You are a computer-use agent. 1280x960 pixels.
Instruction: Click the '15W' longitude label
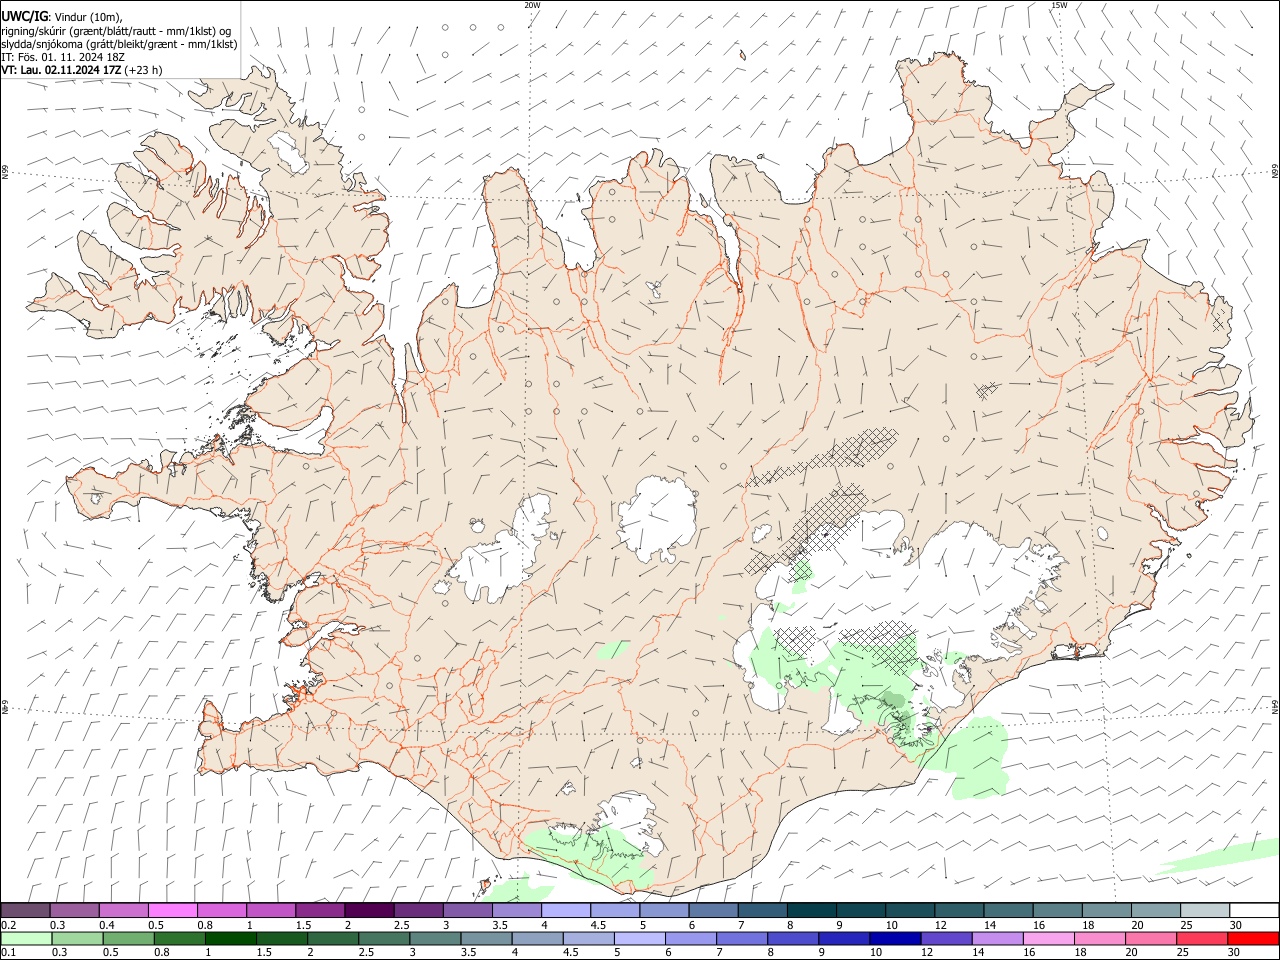tap(1058, 5)
